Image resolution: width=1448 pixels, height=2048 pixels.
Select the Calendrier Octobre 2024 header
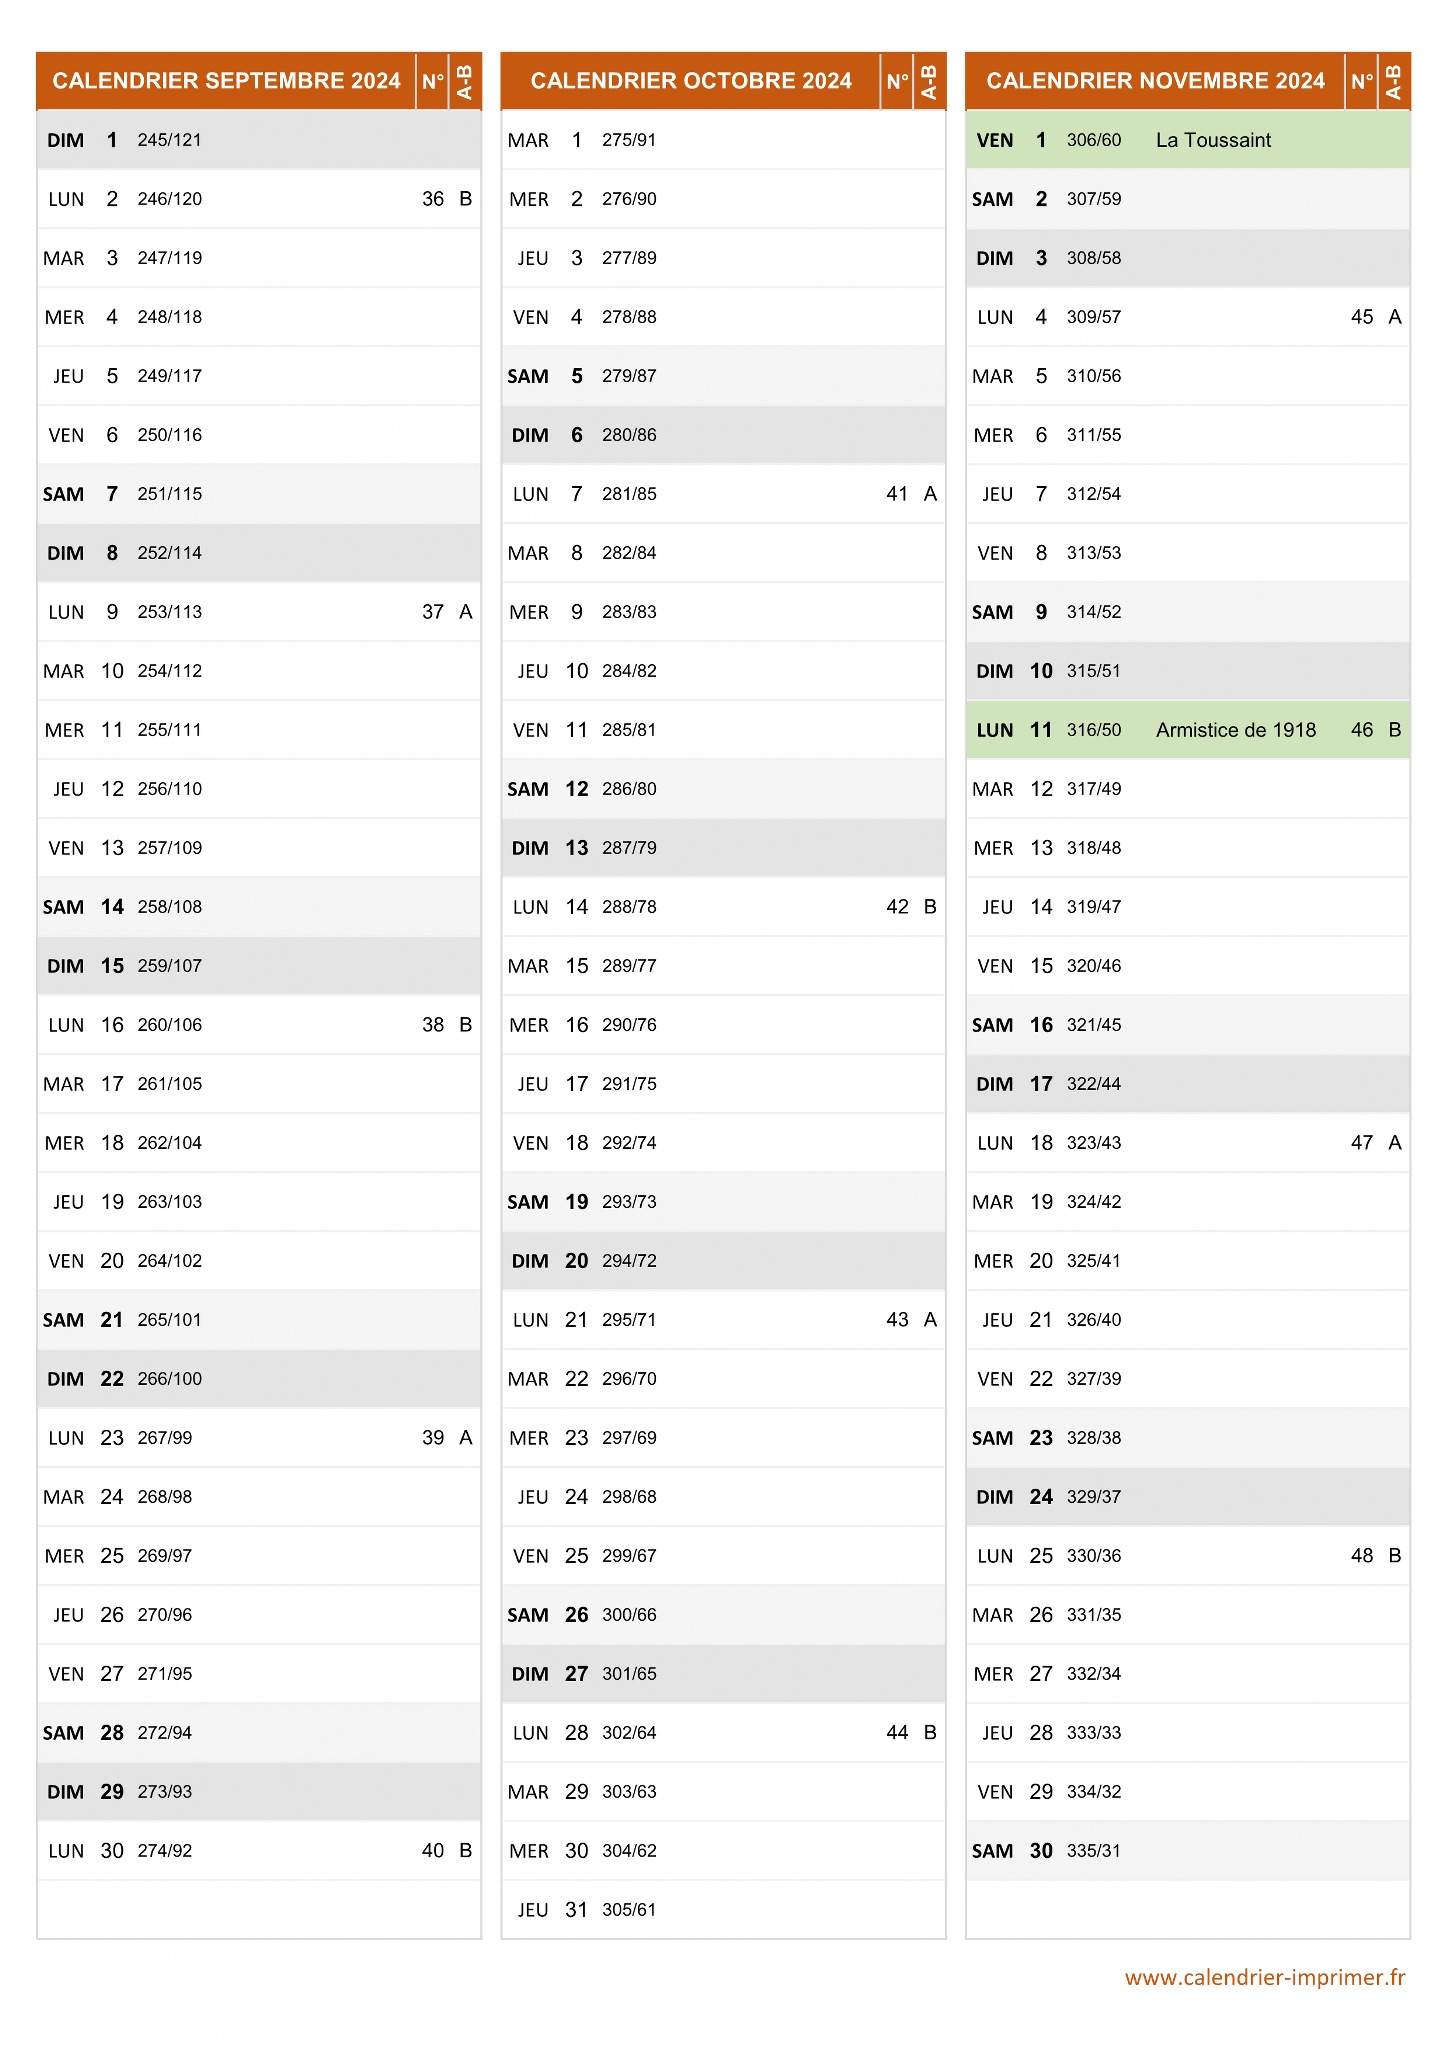691,81
